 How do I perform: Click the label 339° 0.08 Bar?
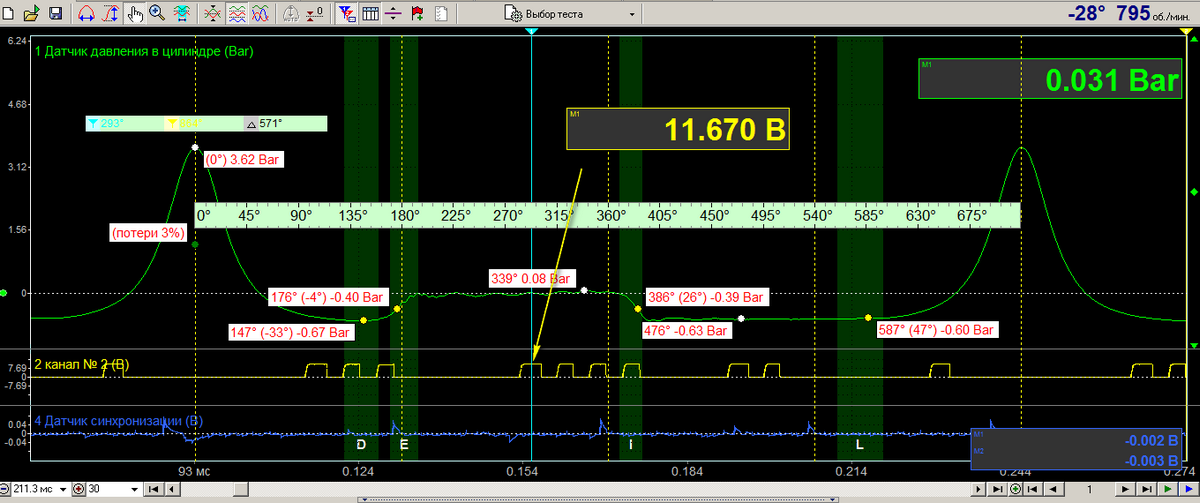531,278
